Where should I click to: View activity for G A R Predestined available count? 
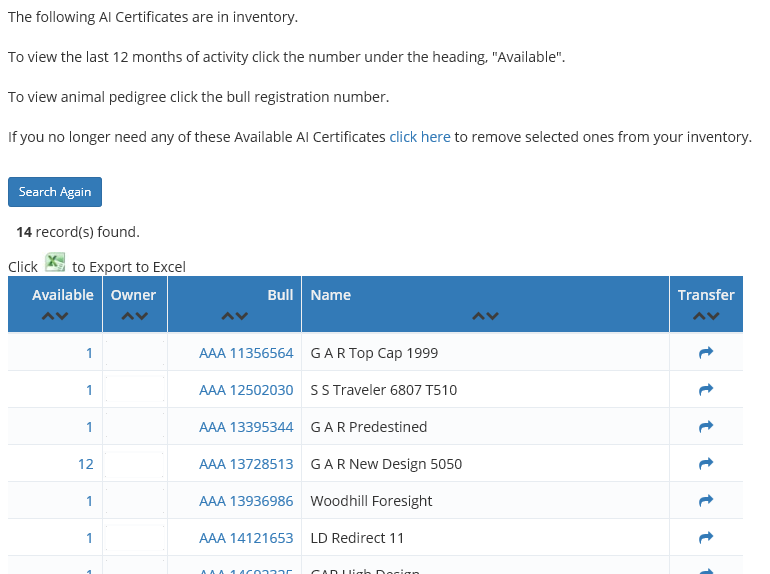click(x=89, y=427)
